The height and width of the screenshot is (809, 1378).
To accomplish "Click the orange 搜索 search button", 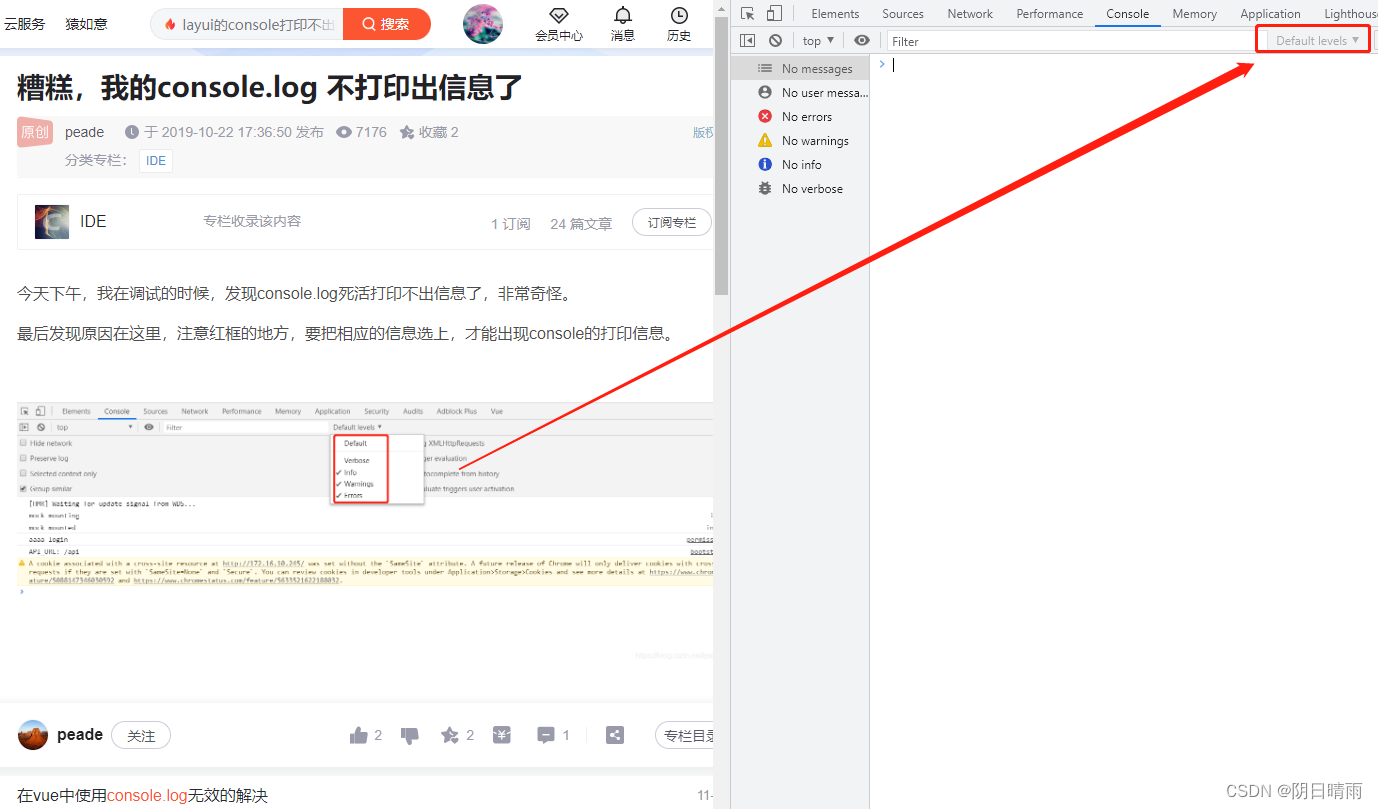I will (386, 24).
